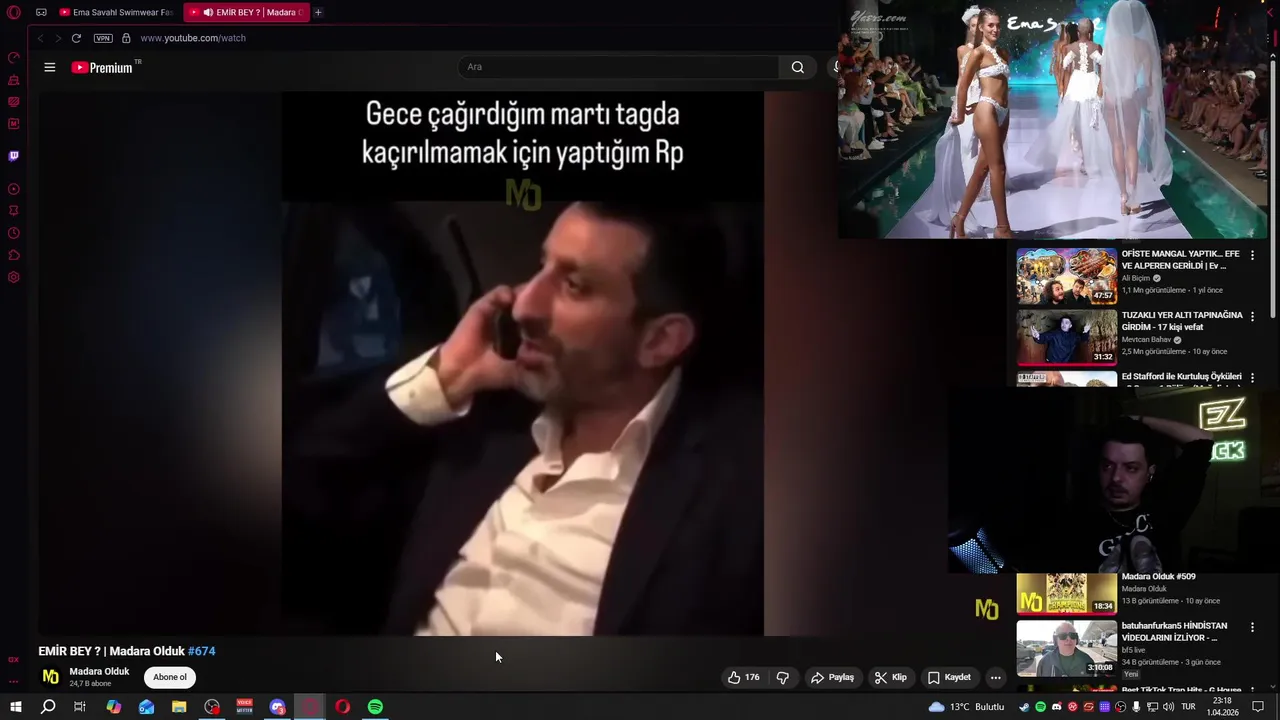This screenshot has height=720, width=1280.
Task: Switch TUR keyboard language indicator
Action: pos(1190,707)
